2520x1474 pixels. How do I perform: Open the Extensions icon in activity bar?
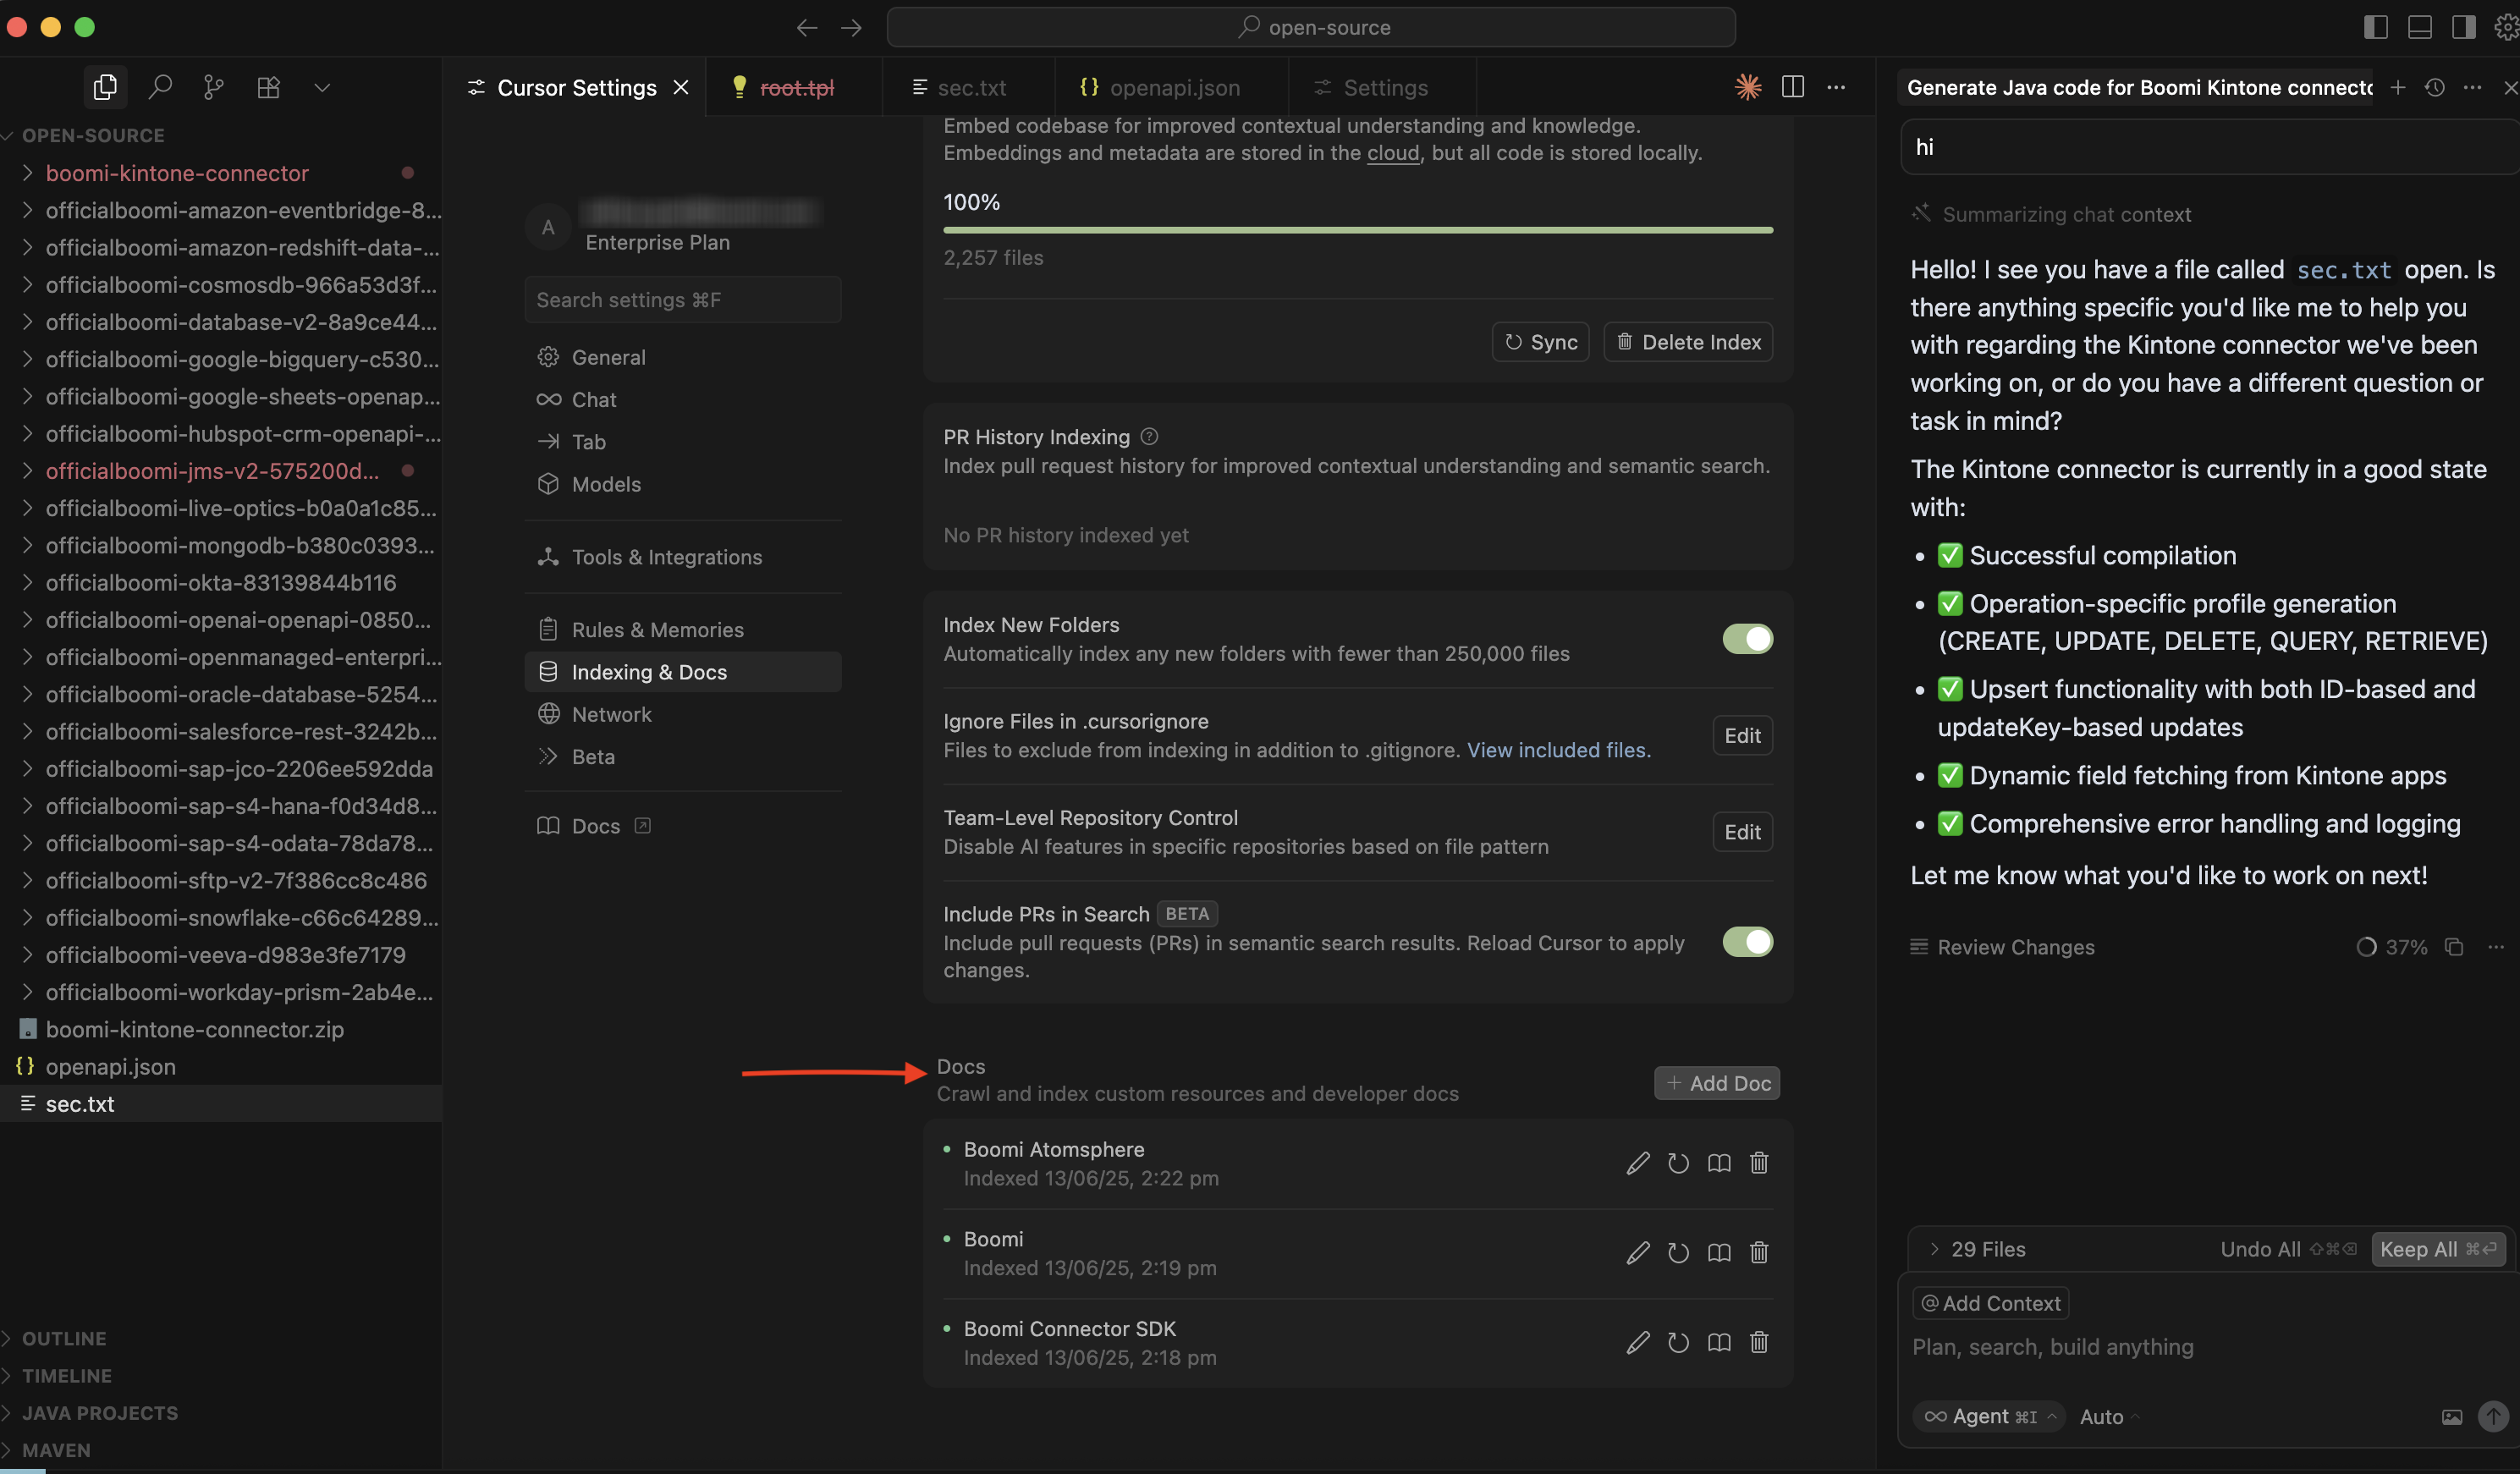click(268, 88)
